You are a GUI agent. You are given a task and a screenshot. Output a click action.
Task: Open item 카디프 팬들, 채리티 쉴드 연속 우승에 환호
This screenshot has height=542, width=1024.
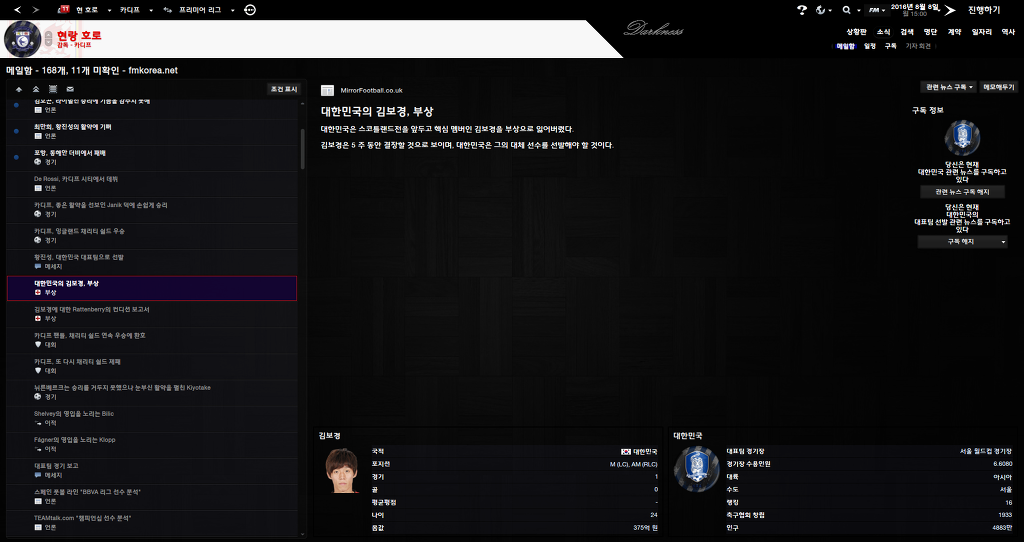(x=152, y=340)
